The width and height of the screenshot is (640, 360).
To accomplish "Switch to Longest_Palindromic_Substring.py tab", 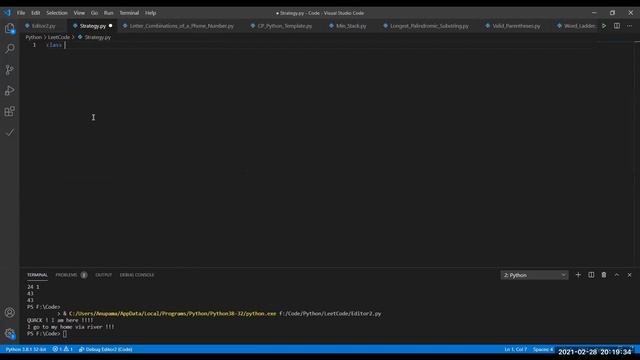I will tap(429, 26).
